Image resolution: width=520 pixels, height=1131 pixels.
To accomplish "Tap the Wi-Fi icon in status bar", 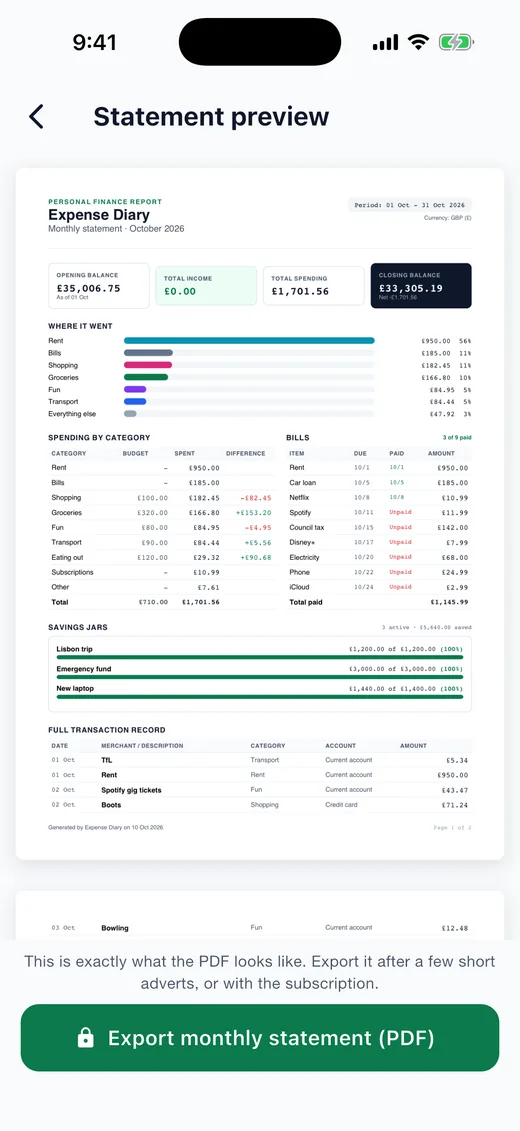I will (x=418, y=43).
